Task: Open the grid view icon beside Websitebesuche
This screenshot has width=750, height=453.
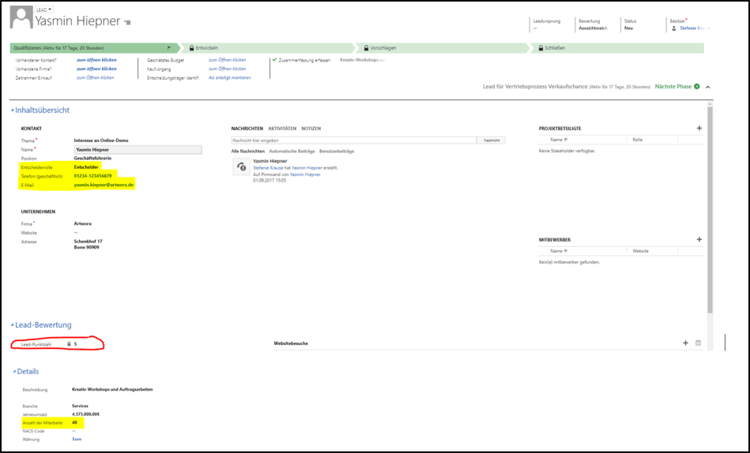Action: (698, 343)
